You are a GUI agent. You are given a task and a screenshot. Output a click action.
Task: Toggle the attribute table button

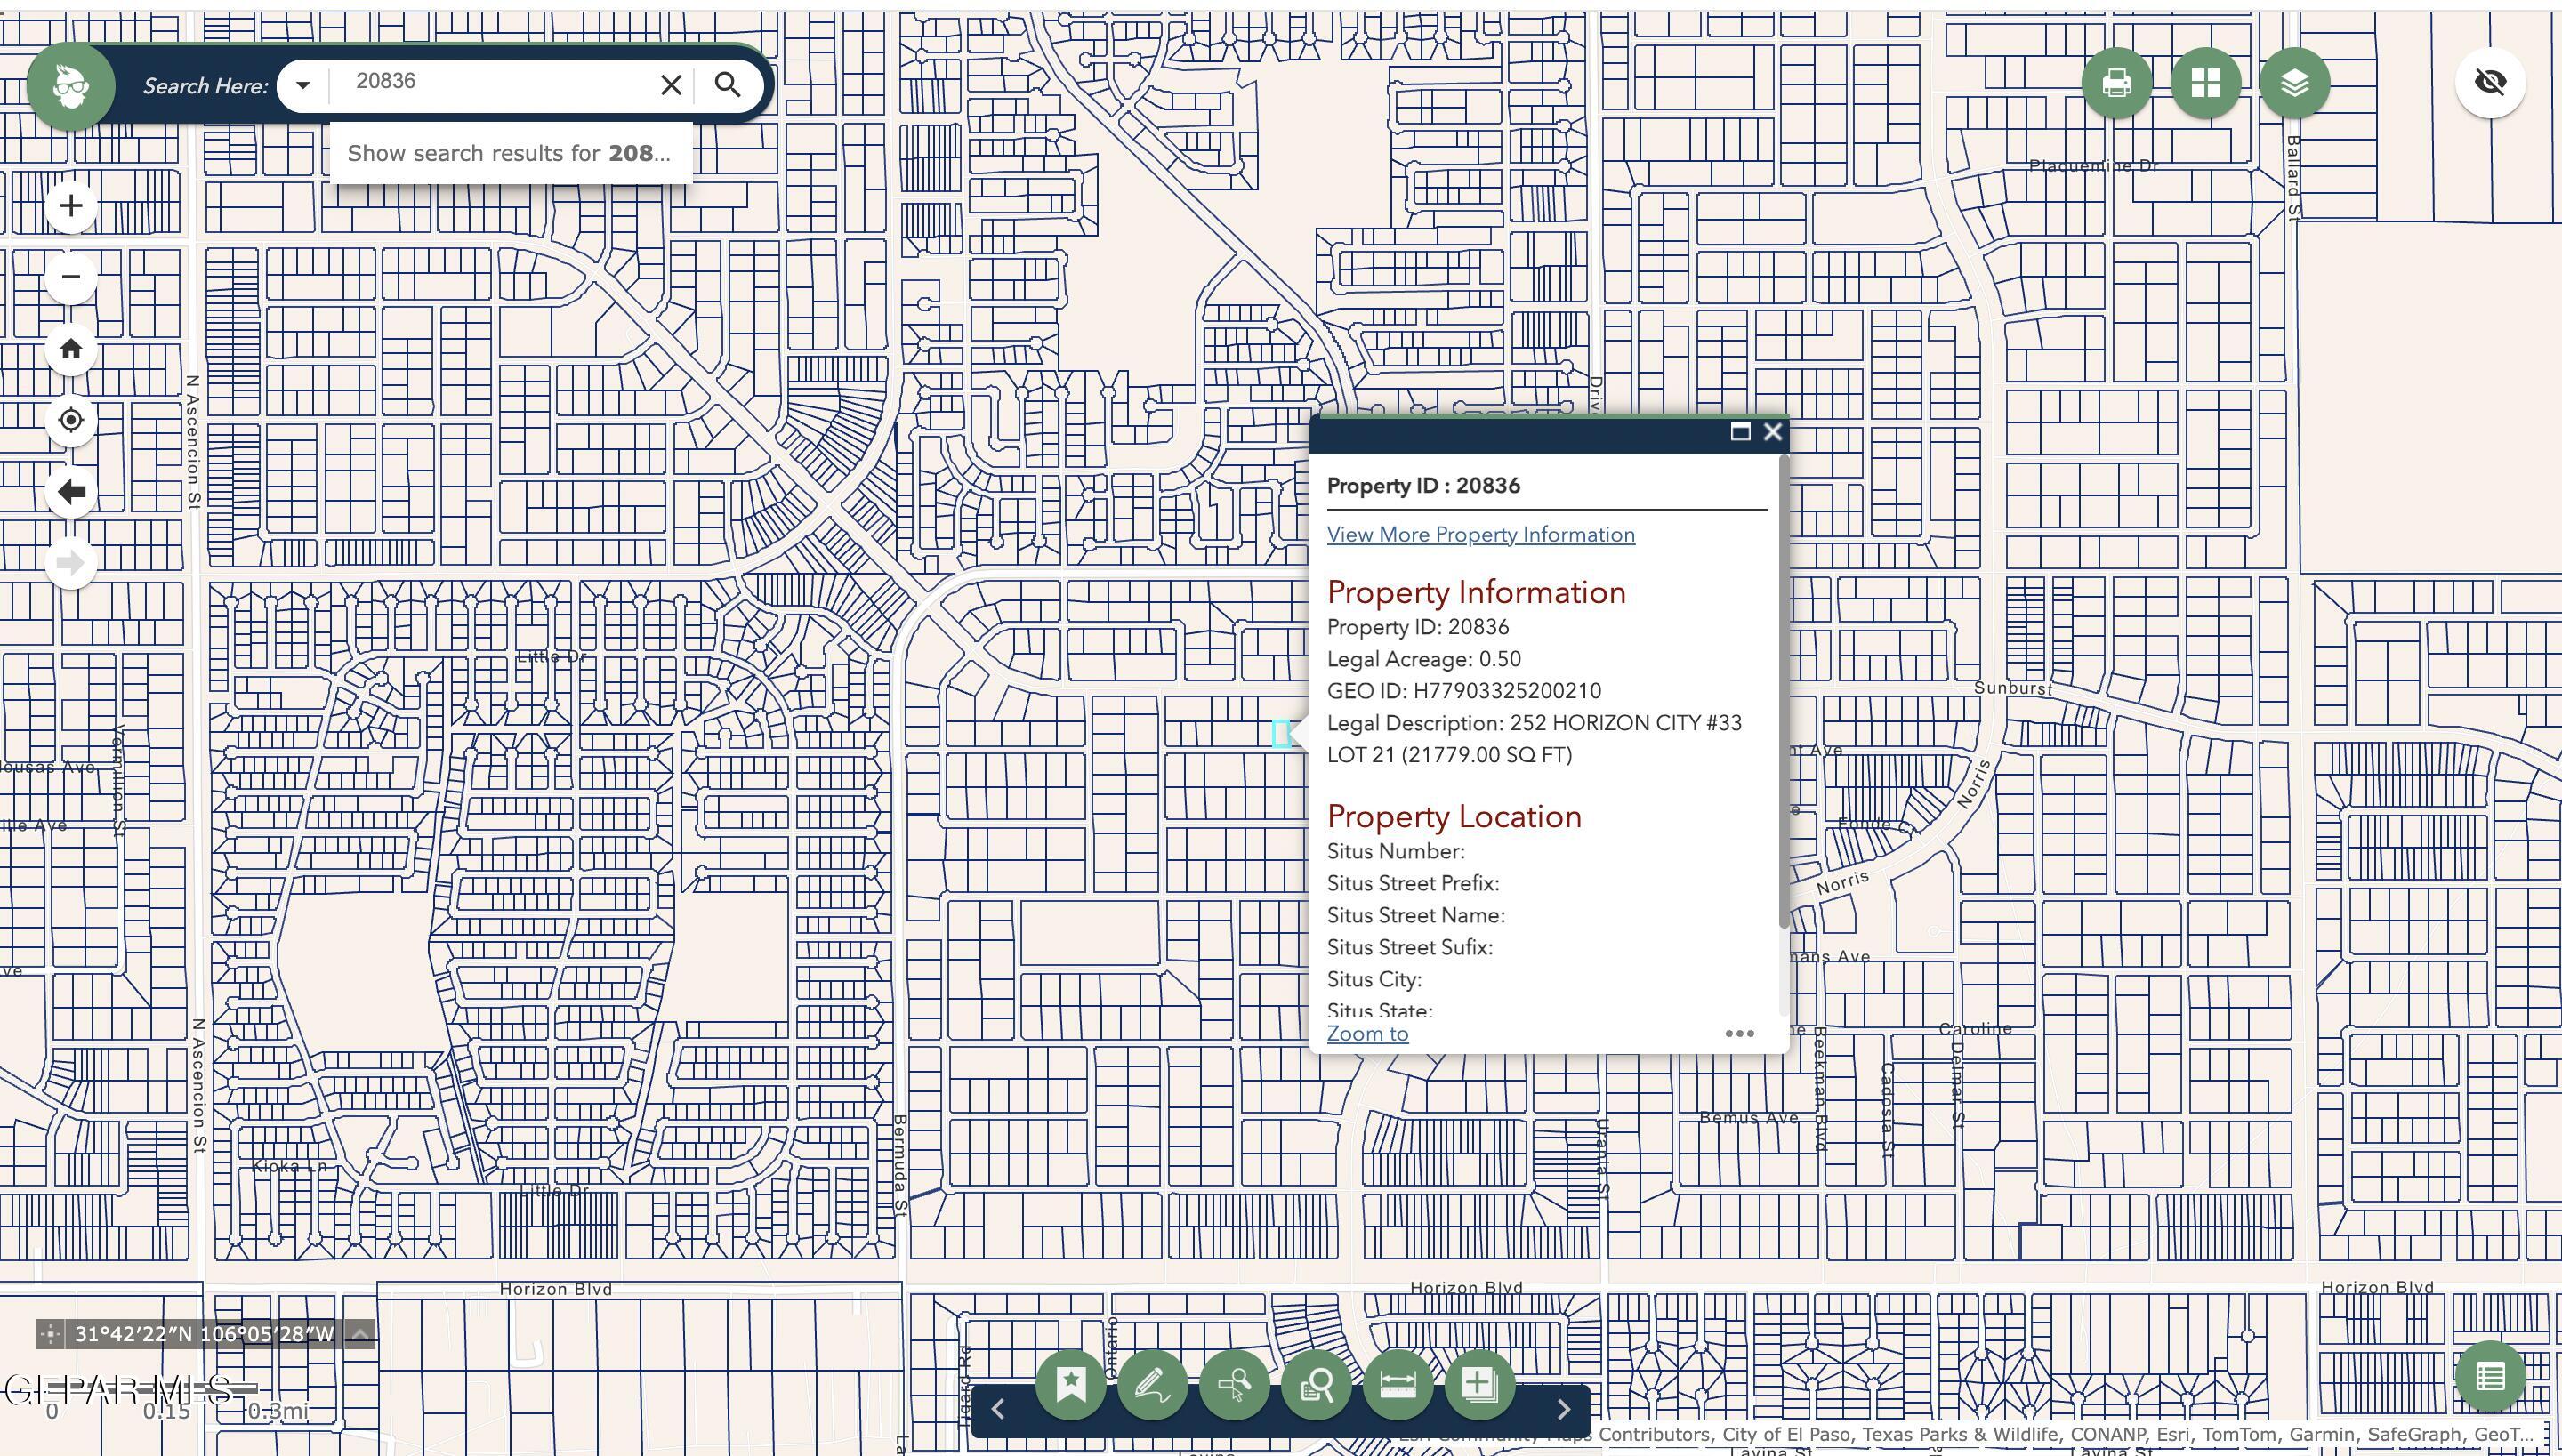click(x=2489, y=1376)
